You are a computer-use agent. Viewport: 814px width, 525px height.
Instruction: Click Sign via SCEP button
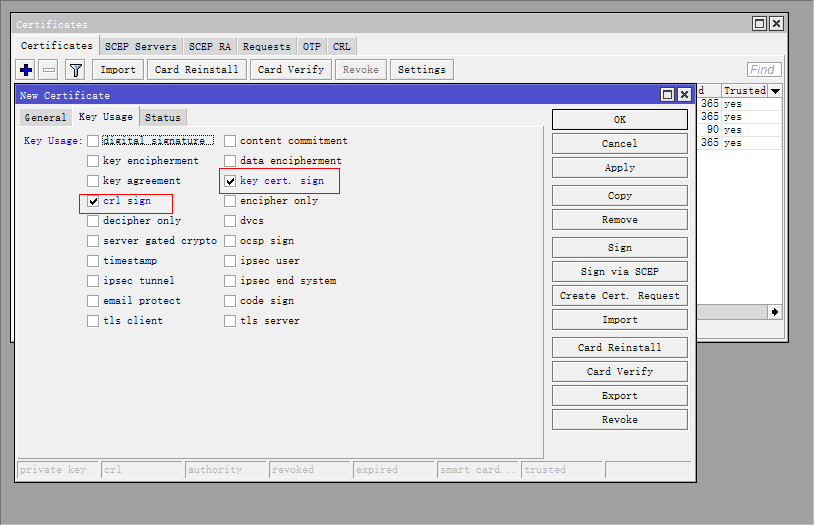[x=619, y=272]
